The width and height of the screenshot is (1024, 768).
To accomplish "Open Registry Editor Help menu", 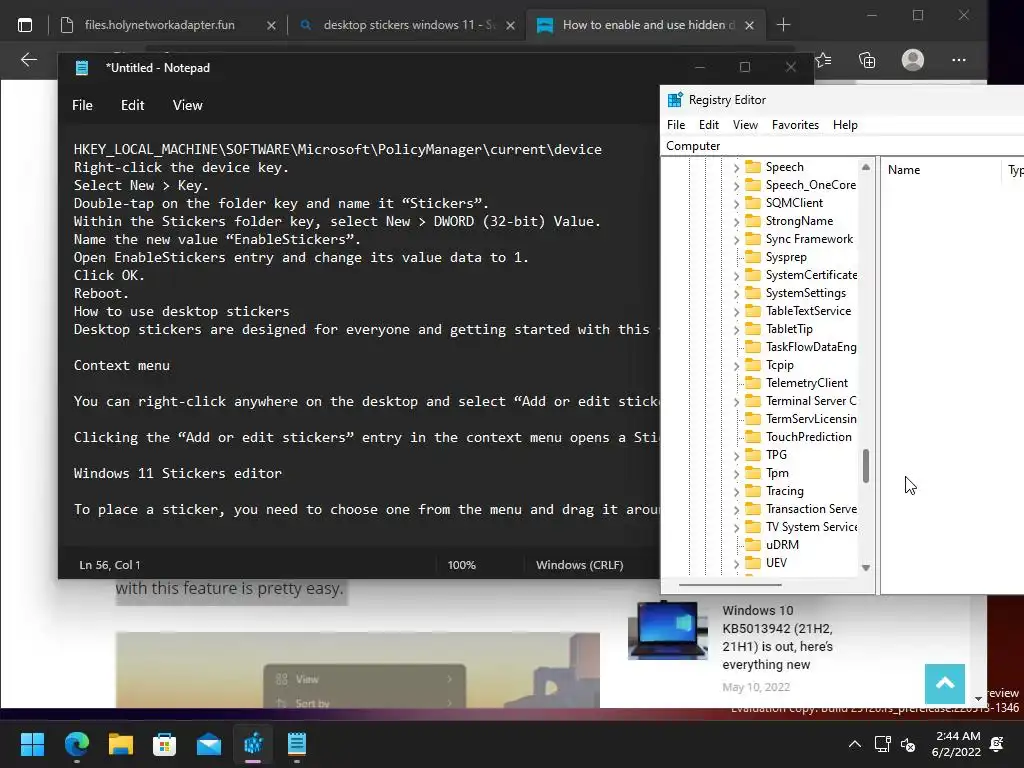I will pos(845,125).
